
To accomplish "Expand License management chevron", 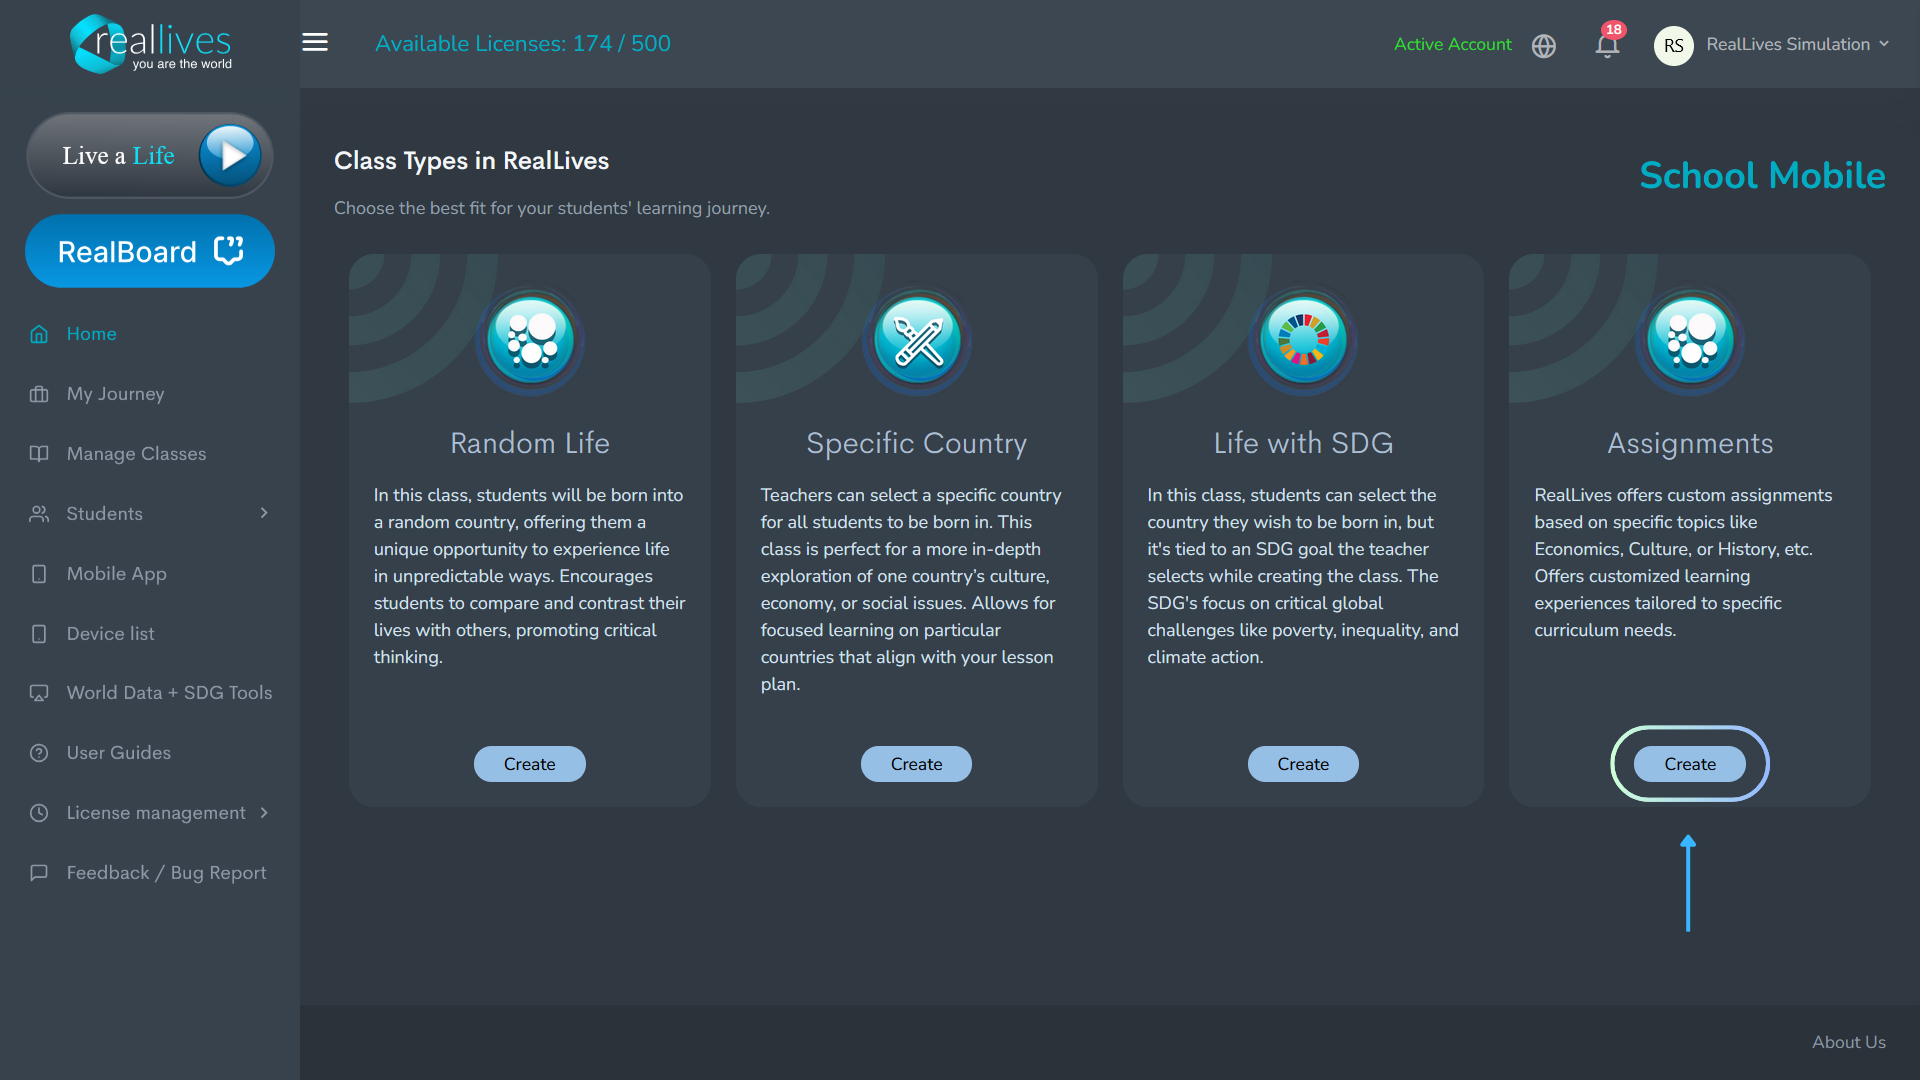I will 264,813.
